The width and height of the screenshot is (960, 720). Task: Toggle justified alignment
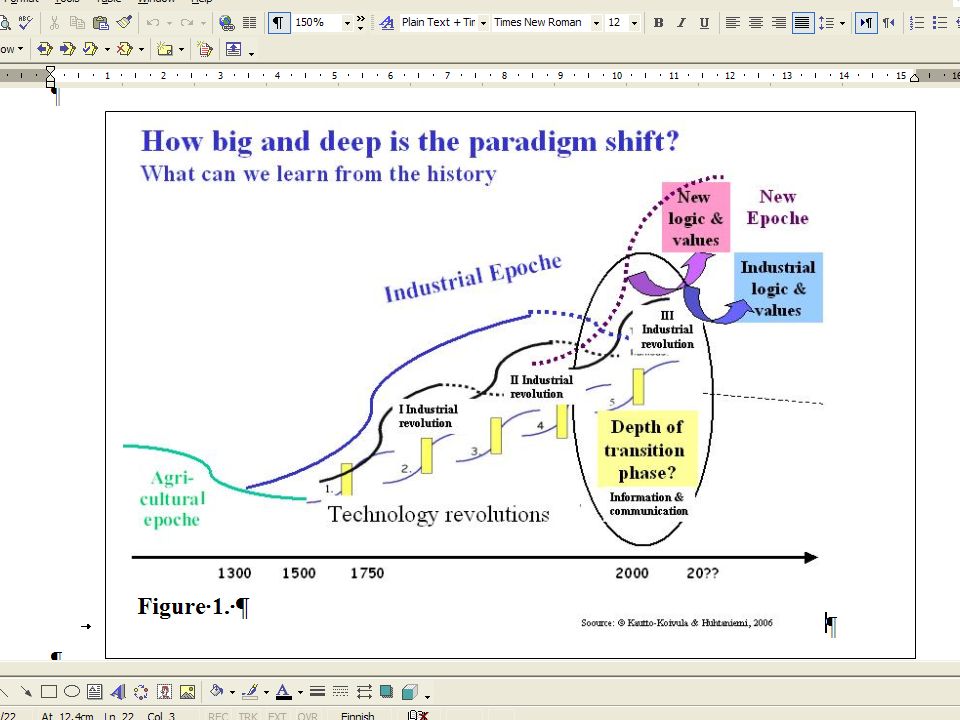802,23
